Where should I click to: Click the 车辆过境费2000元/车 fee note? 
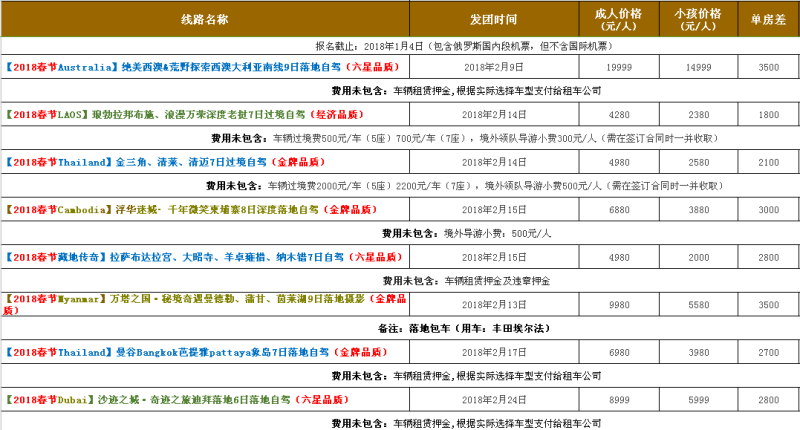click(x=465, y=186)
